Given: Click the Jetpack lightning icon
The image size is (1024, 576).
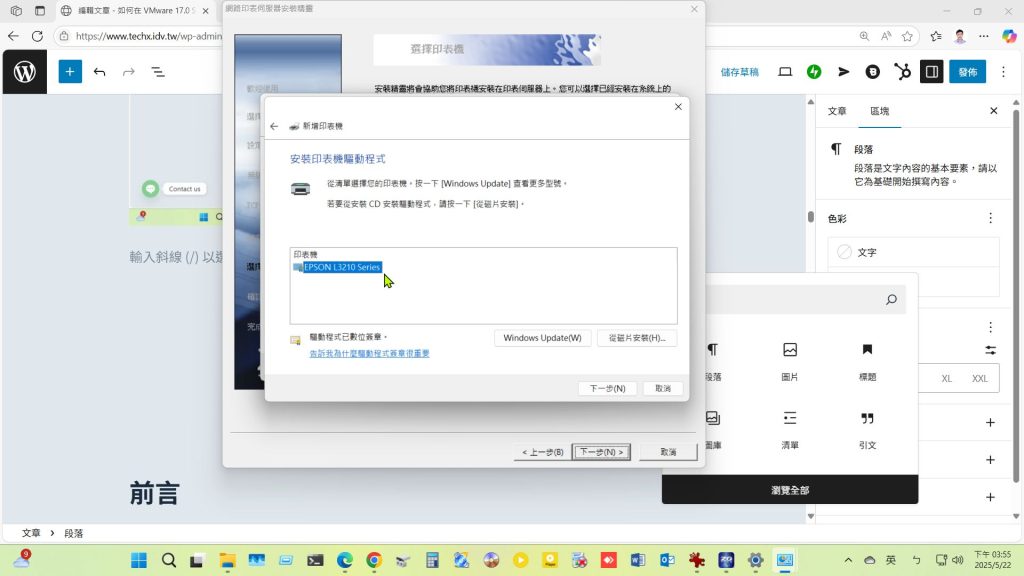Looking at the screenshot, I should click(815, 72).
